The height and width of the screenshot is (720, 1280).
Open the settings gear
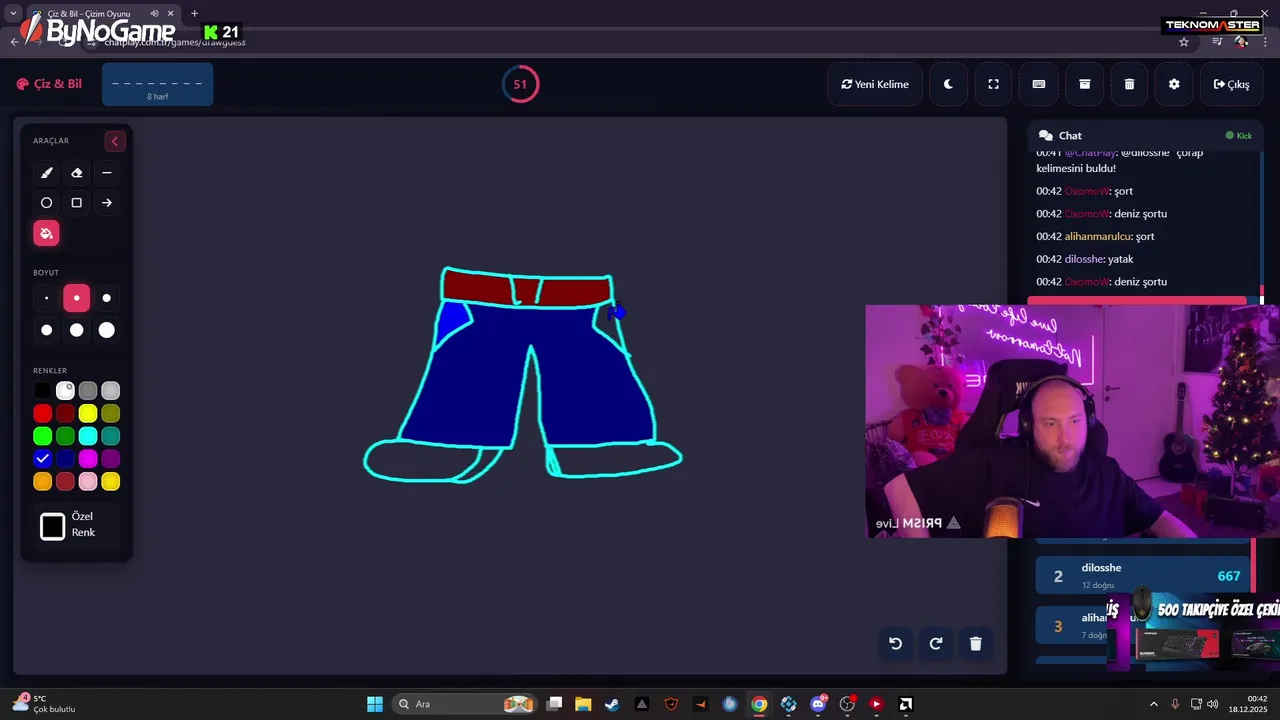coord(1174,84)
